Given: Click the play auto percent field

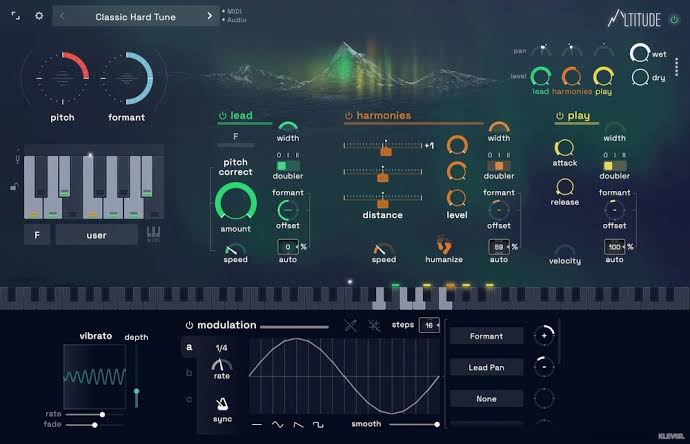Looking at the screenshot, I should 614,247.
